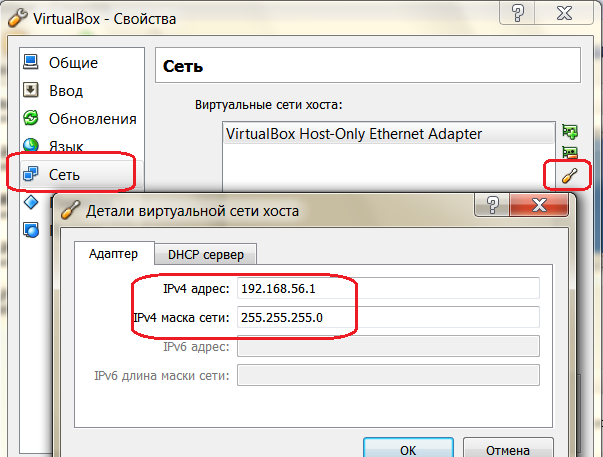
Task: Click the IPv4 маска сети field
Action: (388, 317)
